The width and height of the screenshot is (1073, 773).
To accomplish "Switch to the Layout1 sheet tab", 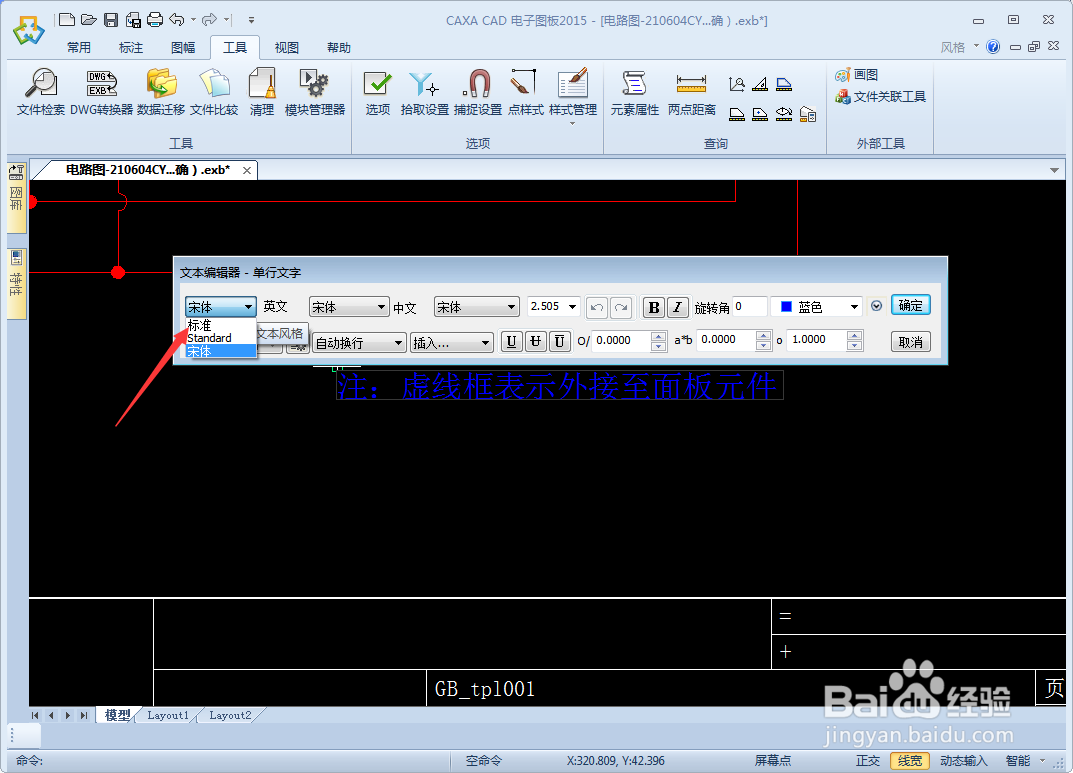I will 168,716.
